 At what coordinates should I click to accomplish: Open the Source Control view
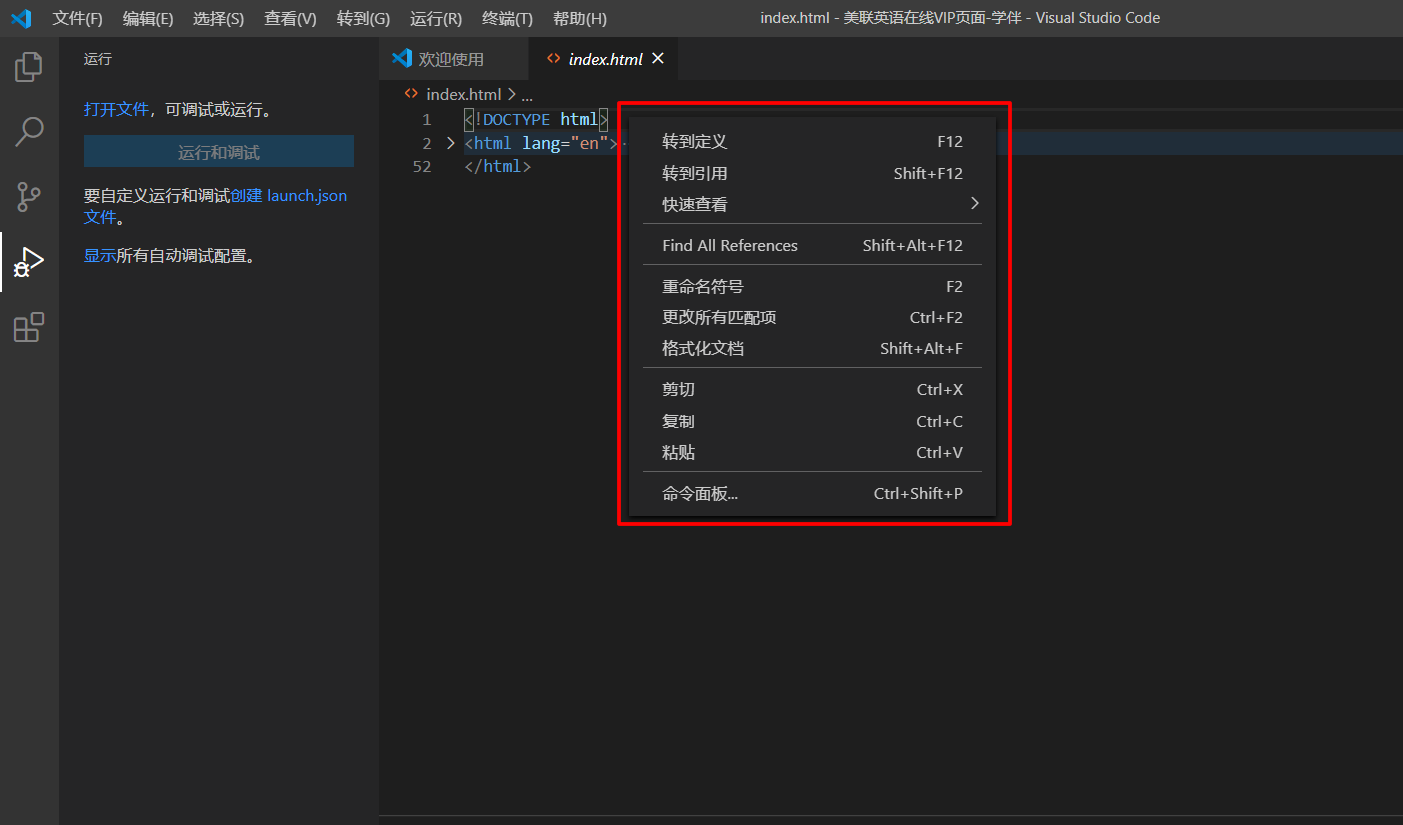point(29,197)
